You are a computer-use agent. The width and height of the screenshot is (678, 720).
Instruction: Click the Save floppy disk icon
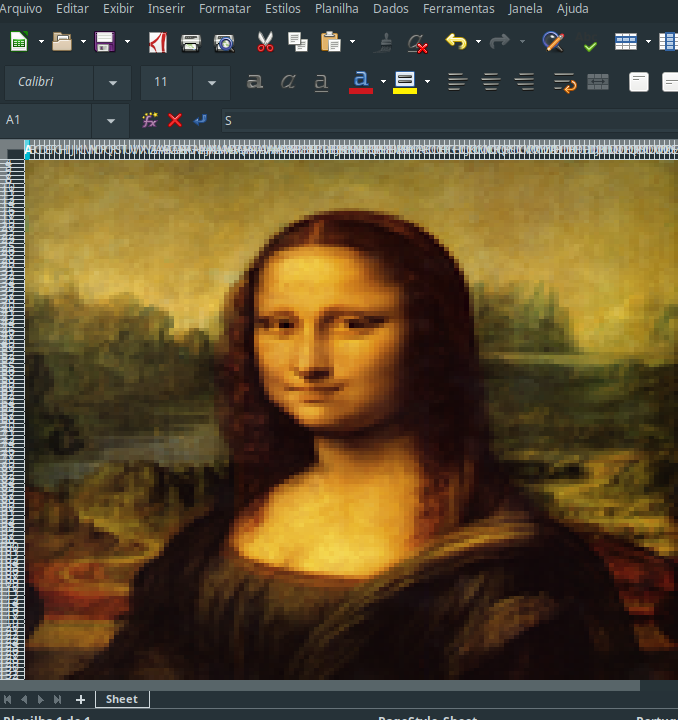tap(105, 42)
